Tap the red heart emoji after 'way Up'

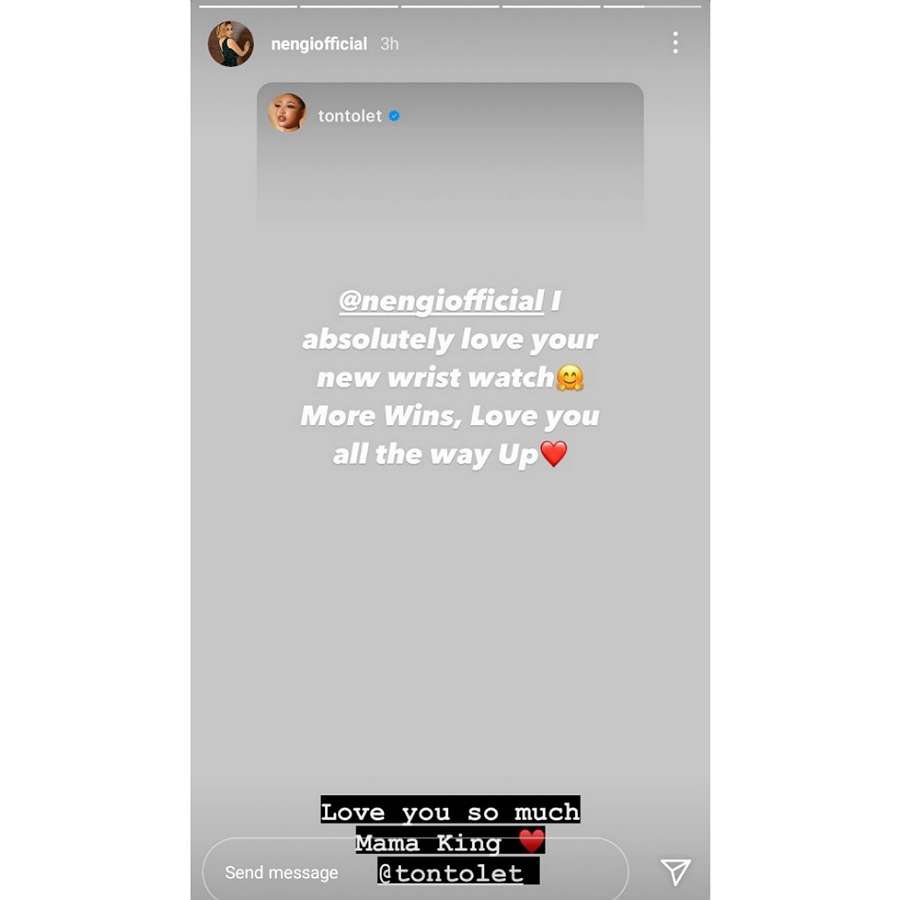(x=554, y=453)
